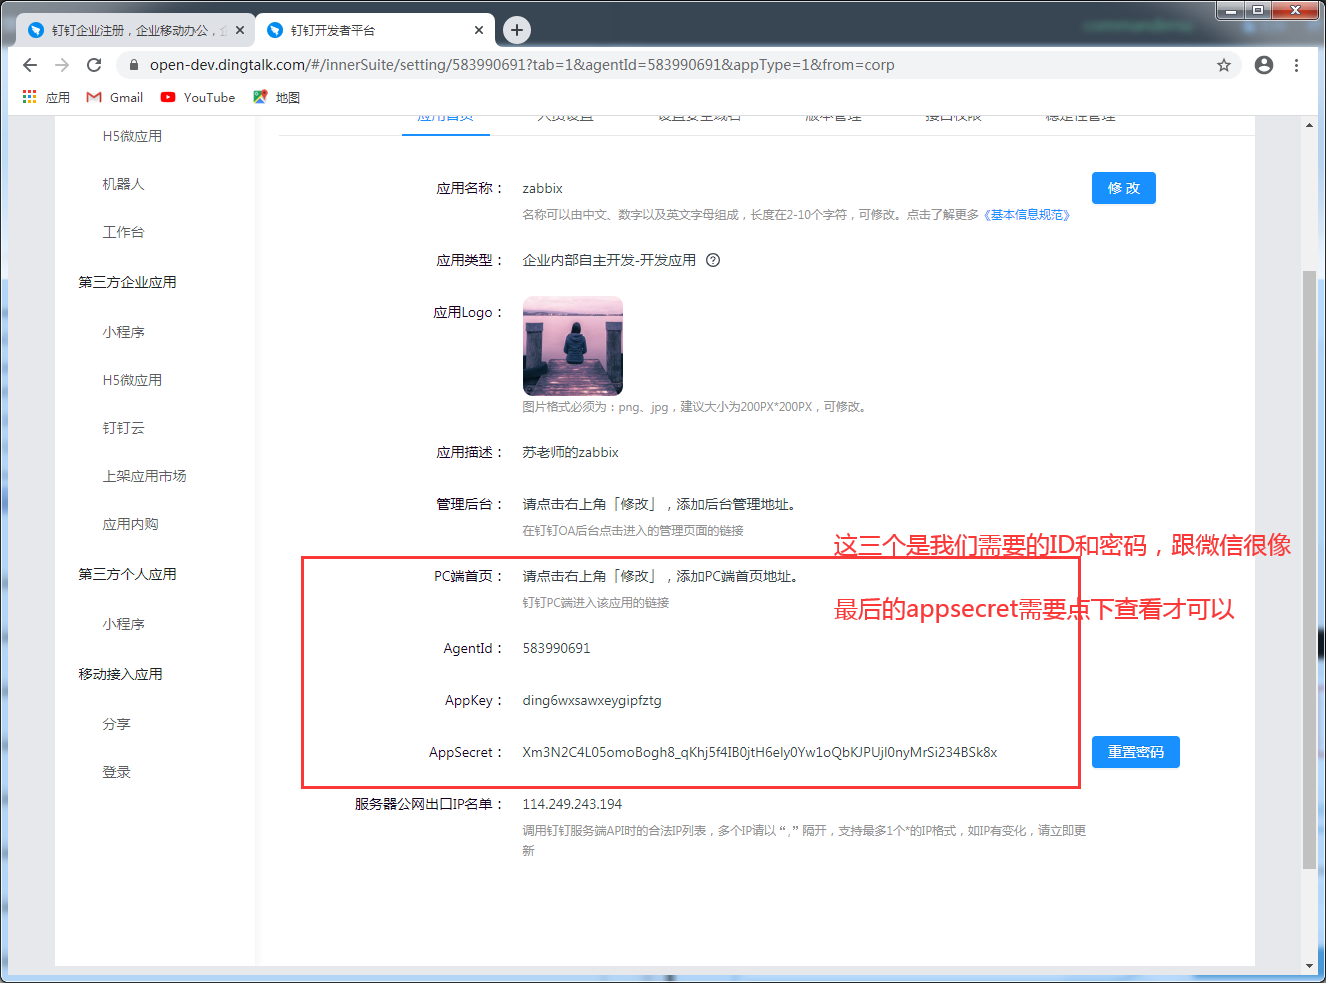Select the 第三方企业应用 sidebar section
The width and height of the screenshot is (1326, 983).
[127, 282]
